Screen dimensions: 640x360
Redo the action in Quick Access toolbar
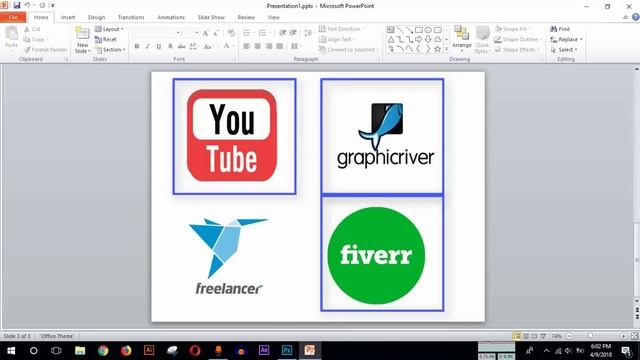42,5
